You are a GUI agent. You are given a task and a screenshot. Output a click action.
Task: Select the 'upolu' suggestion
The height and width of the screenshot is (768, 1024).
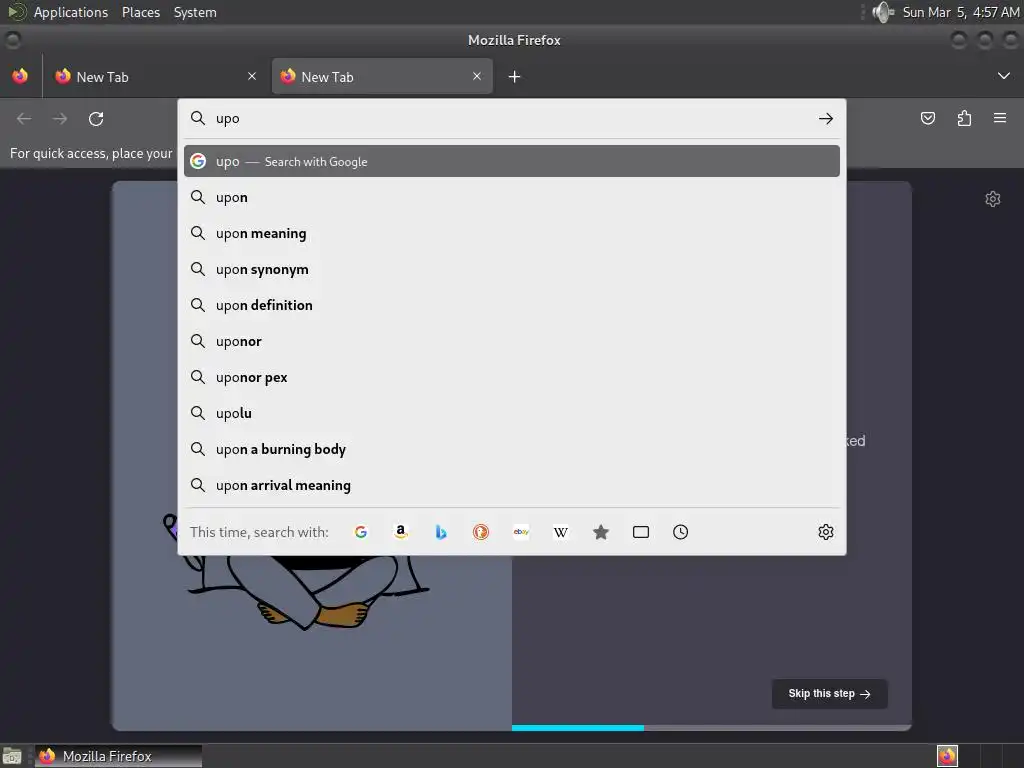(x=511, y=413)
